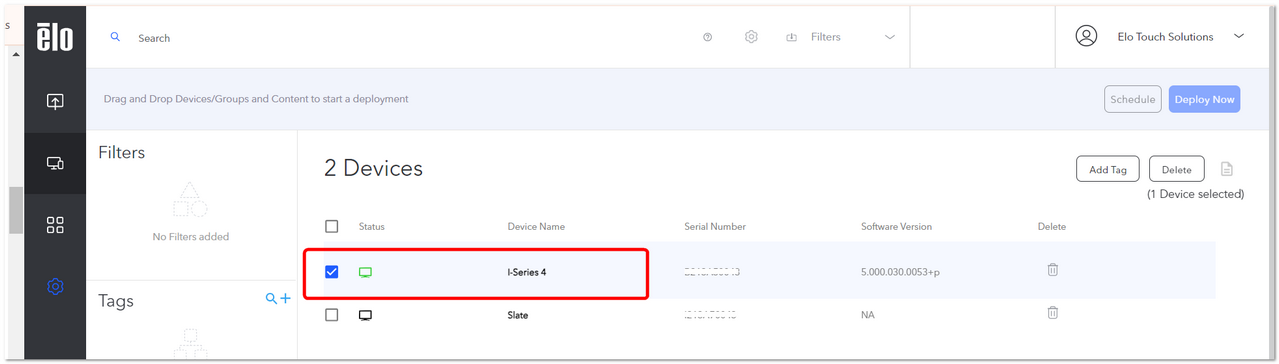Click the Filters download icon

tap(792, 37)
